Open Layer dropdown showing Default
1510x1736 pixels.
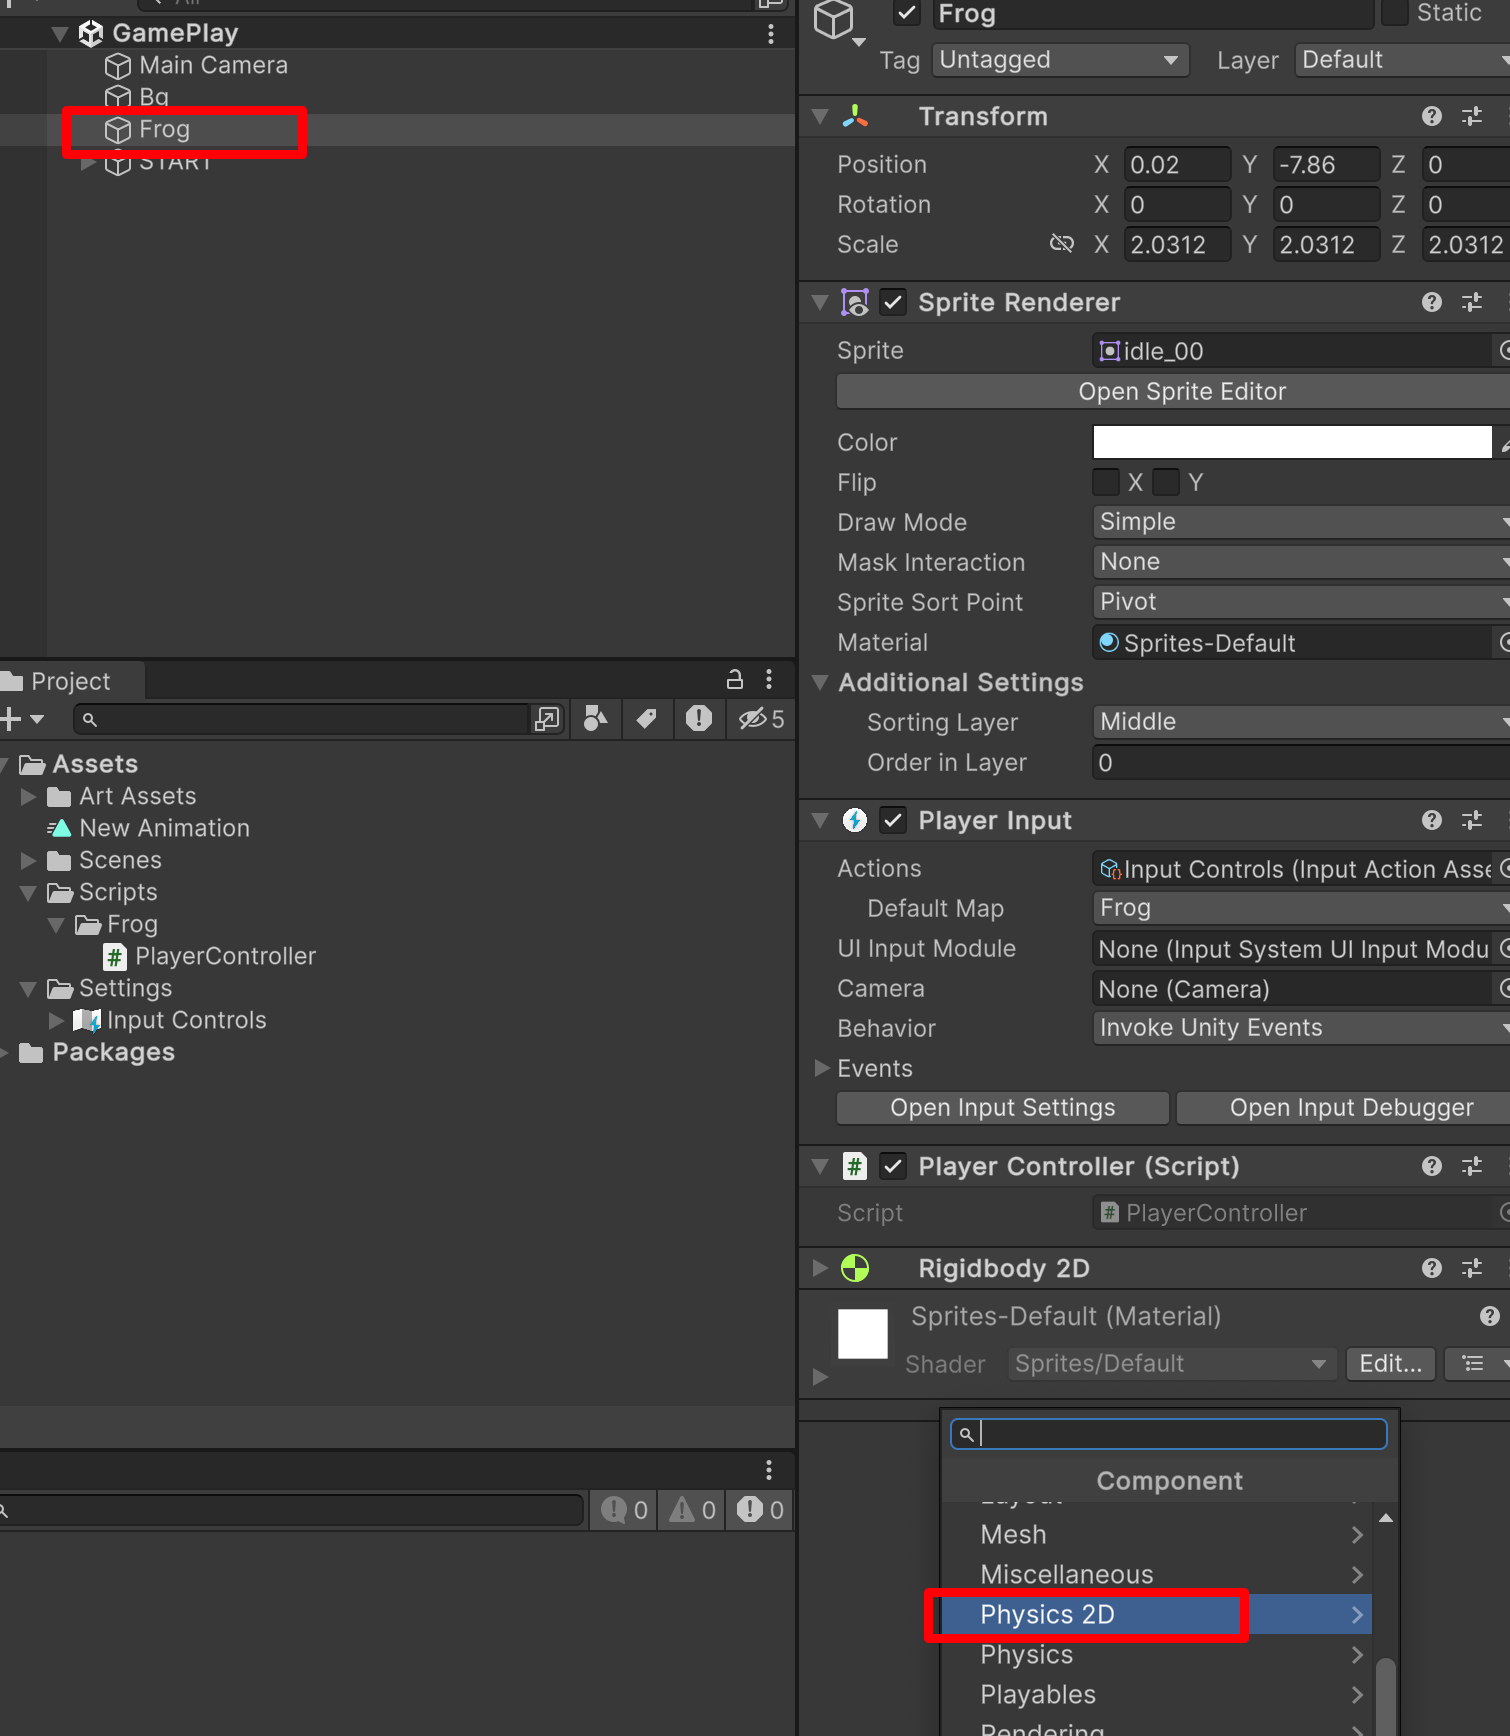coord(1402,60)
